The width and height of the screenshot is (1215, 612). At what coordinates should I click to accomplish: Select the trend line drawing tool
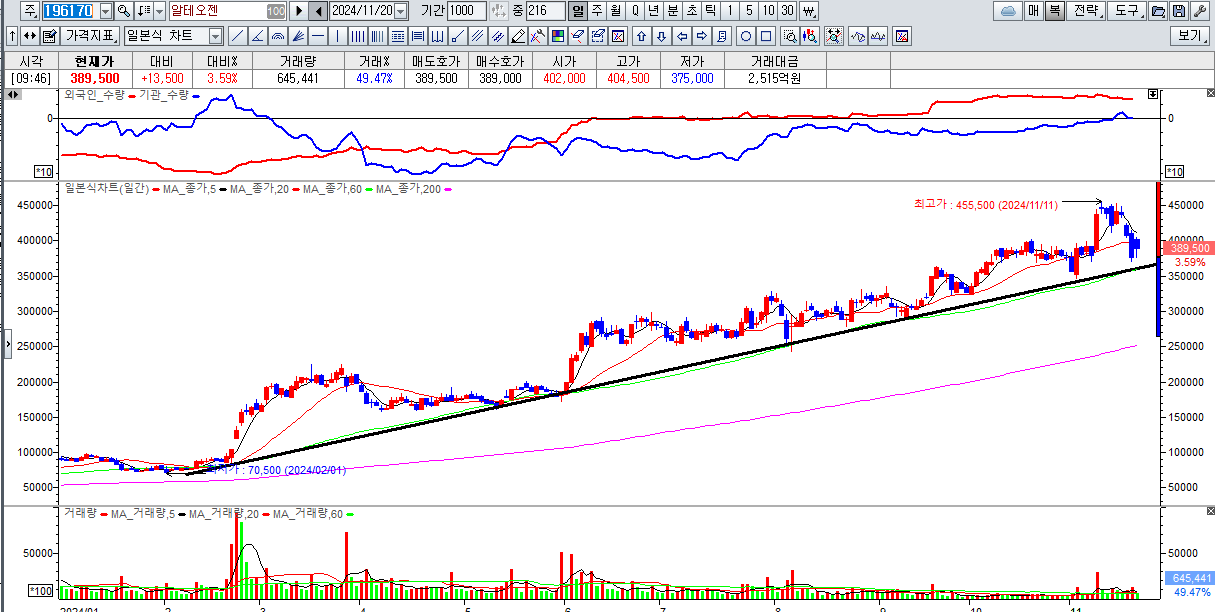(x=238, y=36)
